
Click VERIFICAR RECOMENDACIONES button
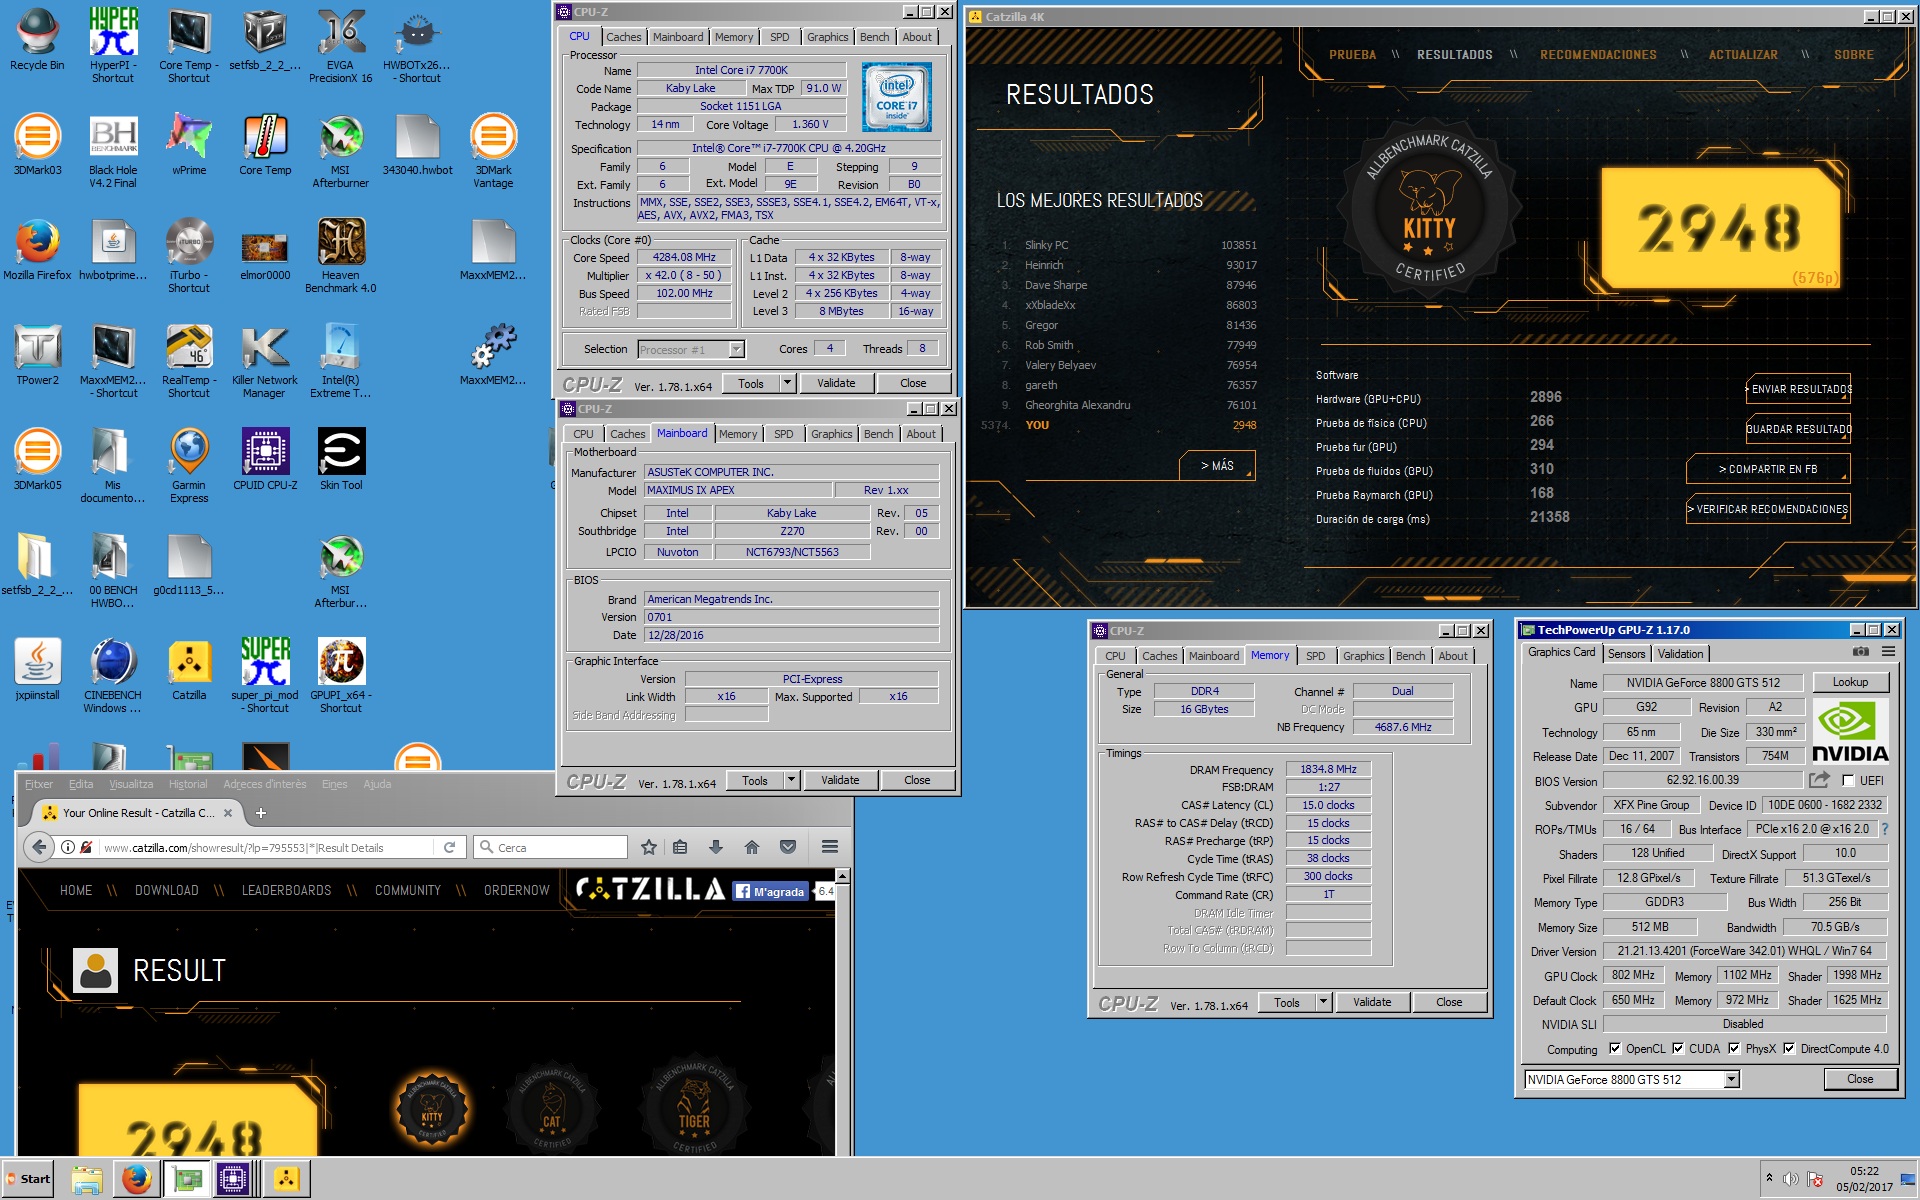[x=1768, y=509]
